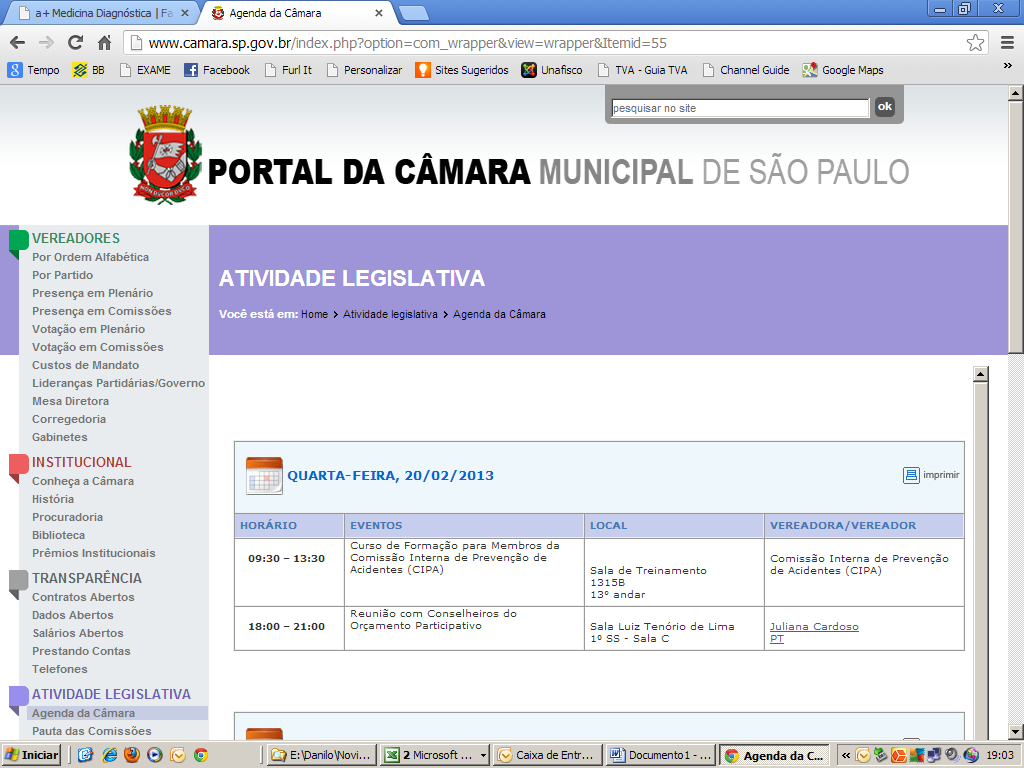Click the imprimir printer icon
Image resolution: width=1024 pixels, height=768 pixels.
[911, 475]
